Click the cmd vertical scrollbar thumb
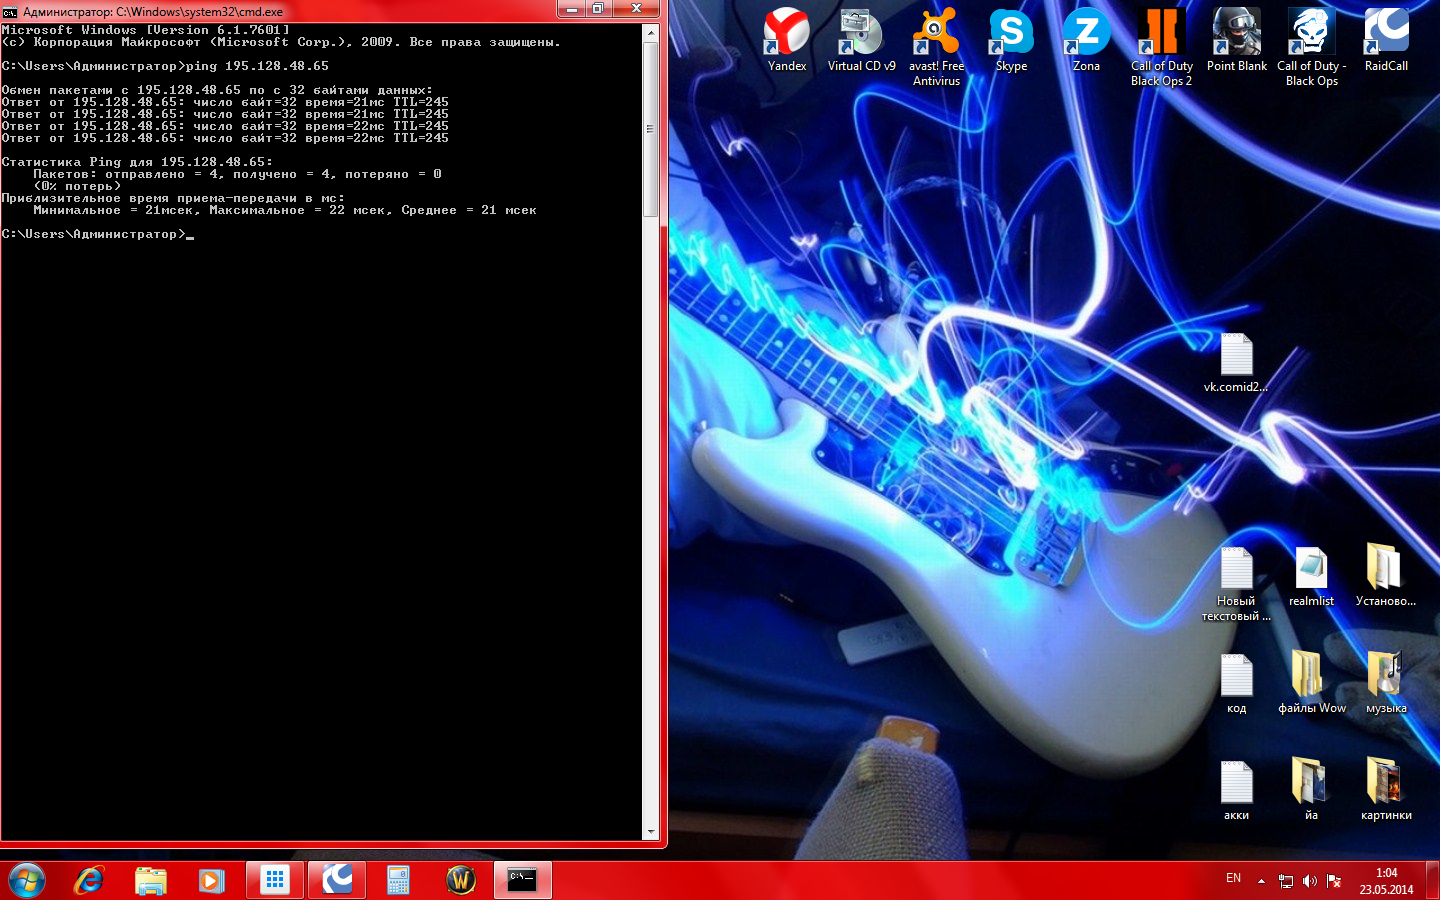Screen dimensions: 1440x900 651,129
